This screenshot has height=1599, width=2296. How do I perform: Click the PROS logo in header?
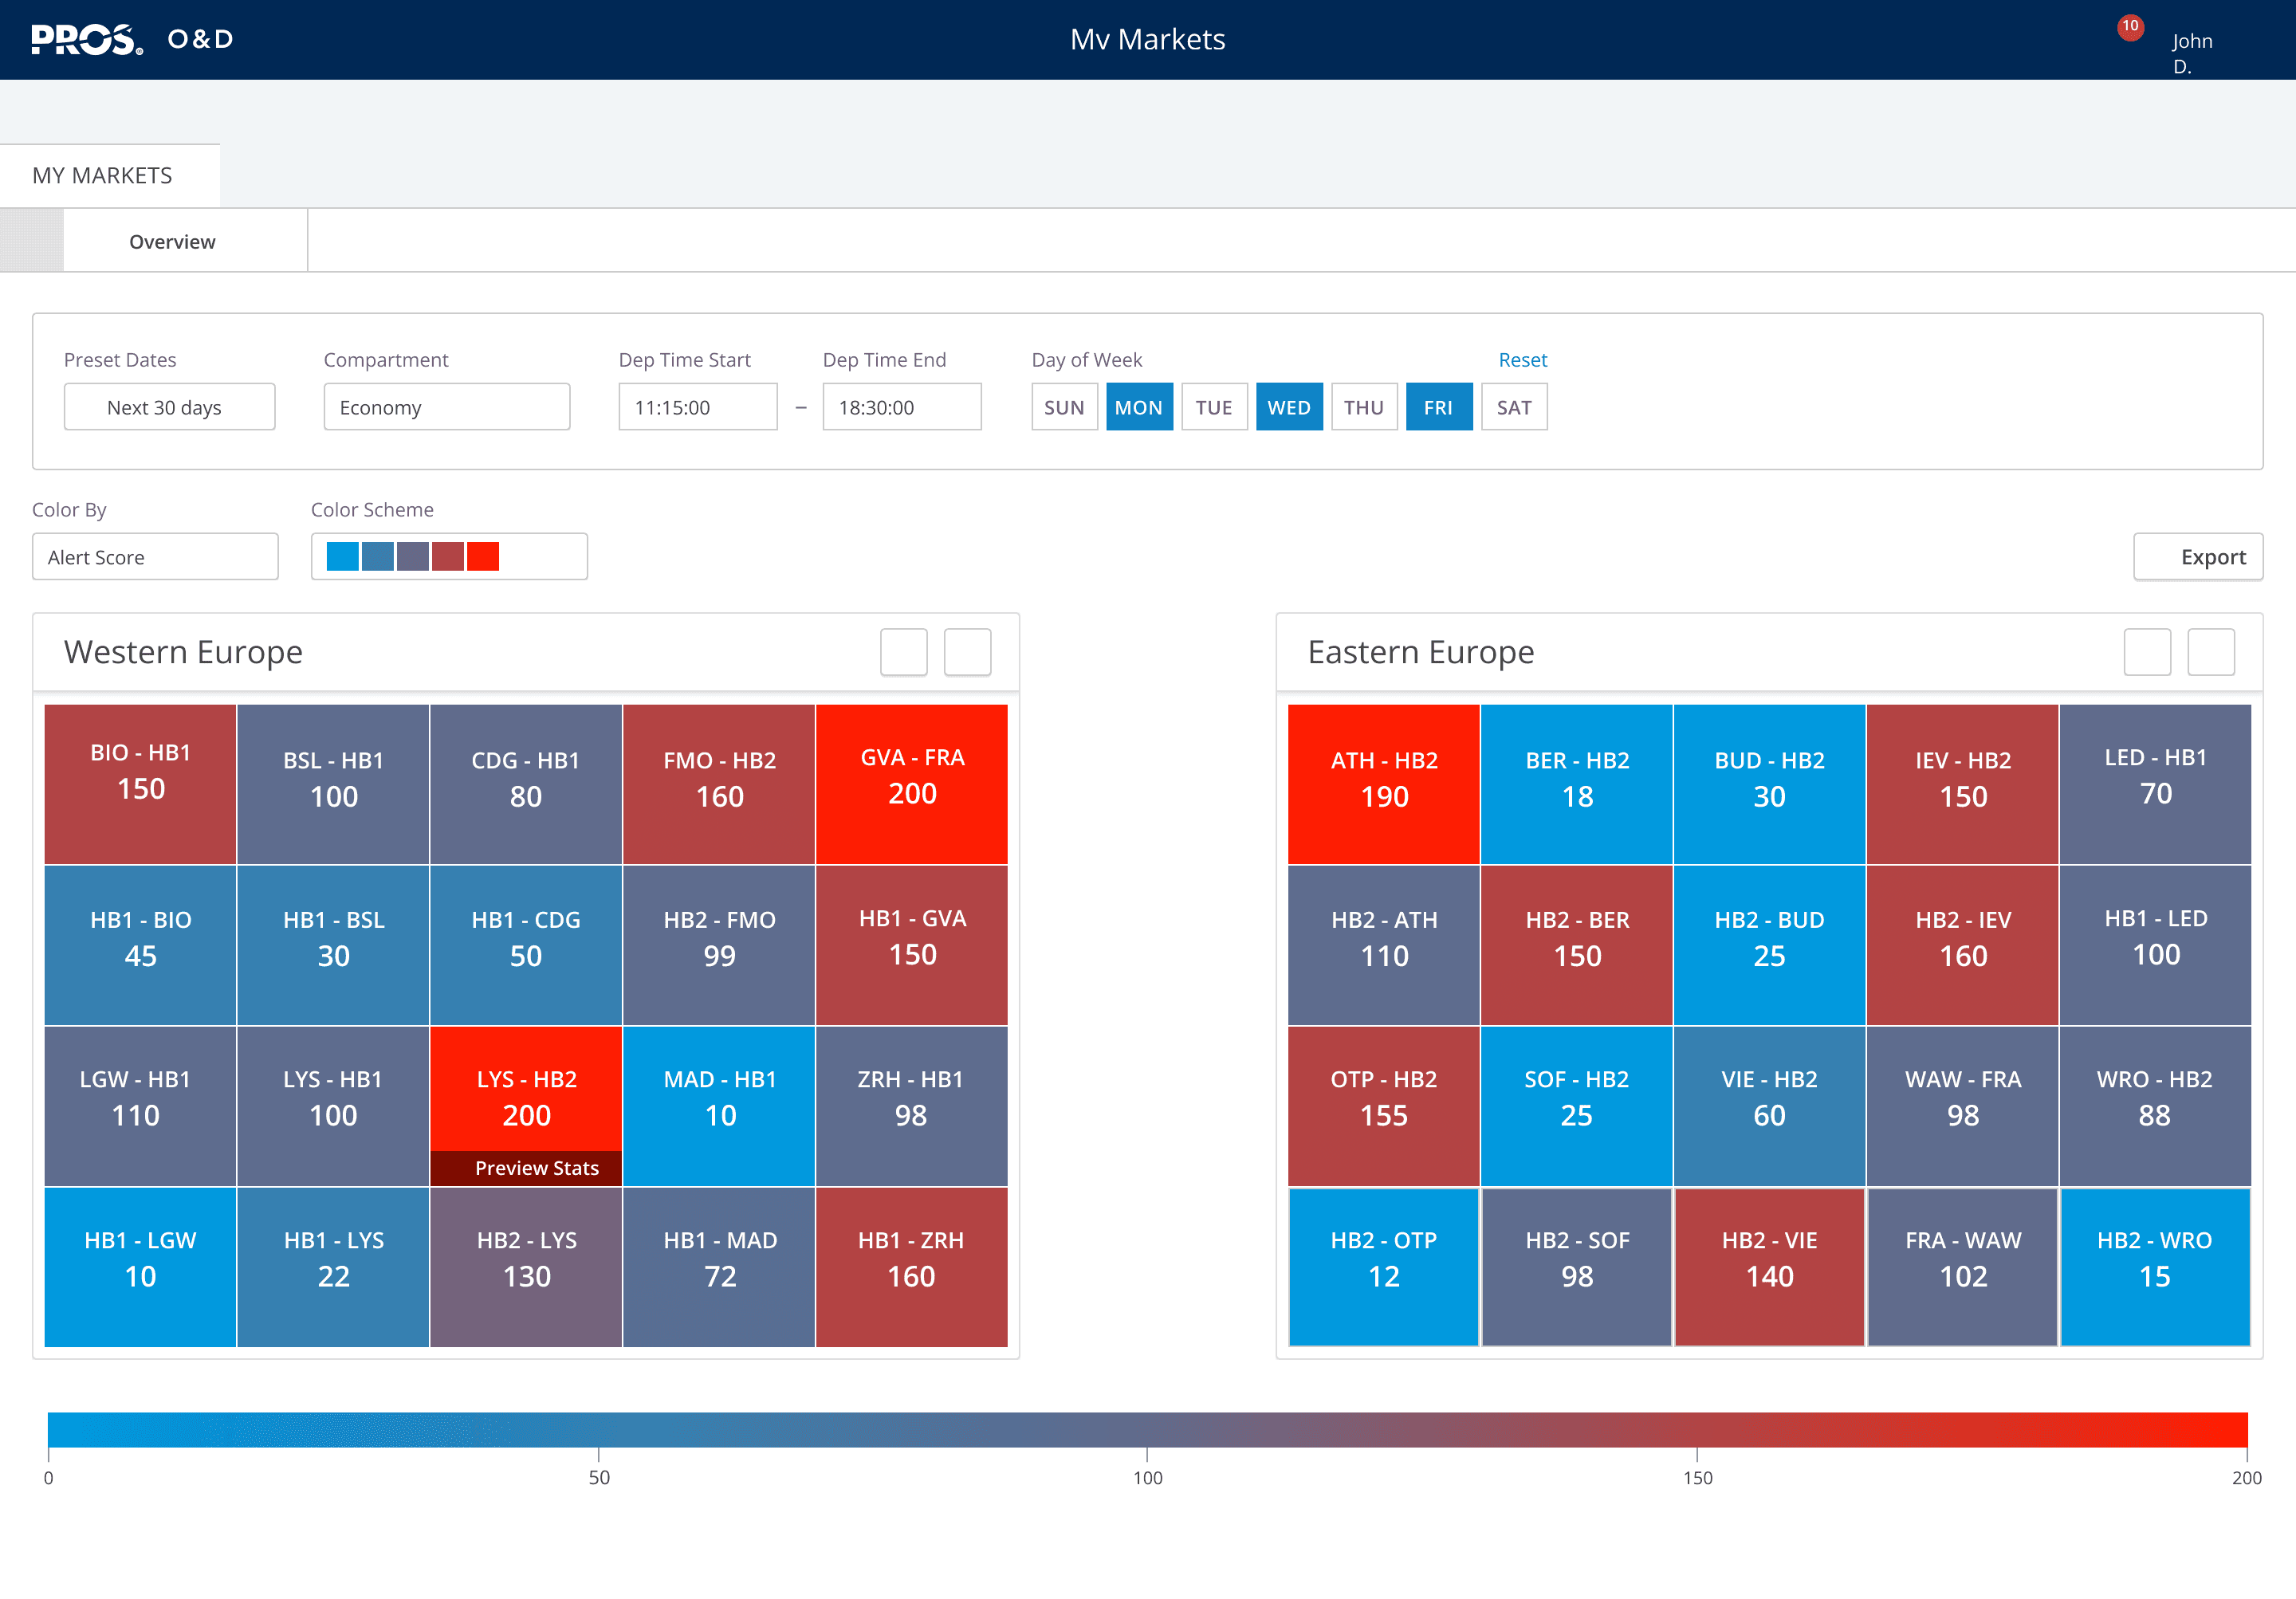coord(87,39)
